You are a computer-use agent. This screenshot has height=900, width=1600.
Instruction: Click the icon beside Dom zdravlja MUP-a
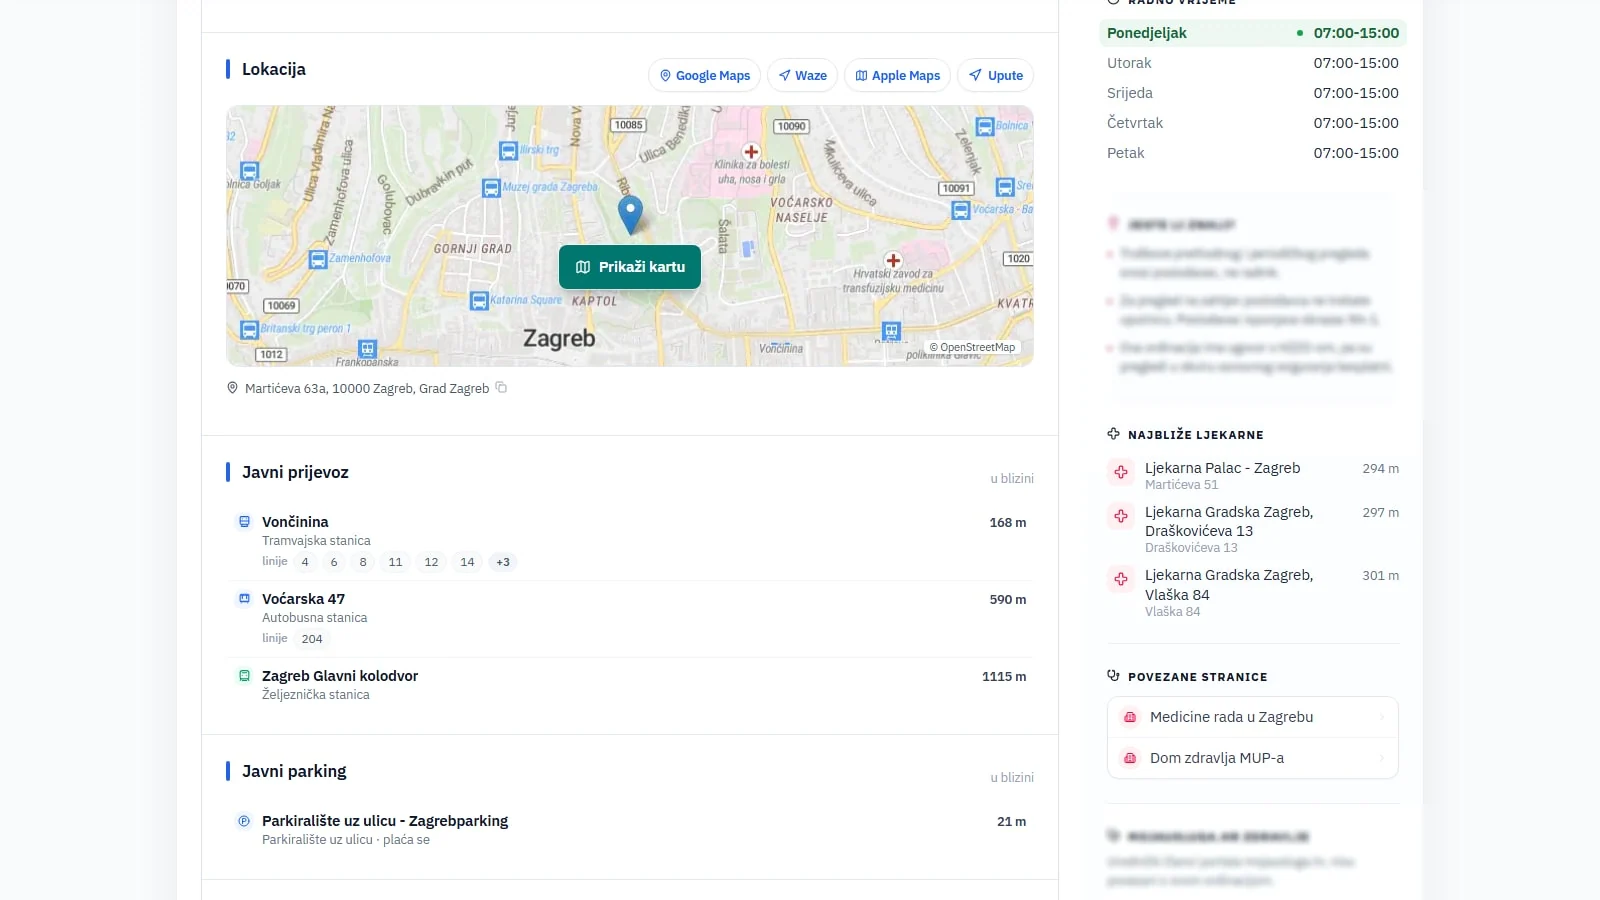1130,758
